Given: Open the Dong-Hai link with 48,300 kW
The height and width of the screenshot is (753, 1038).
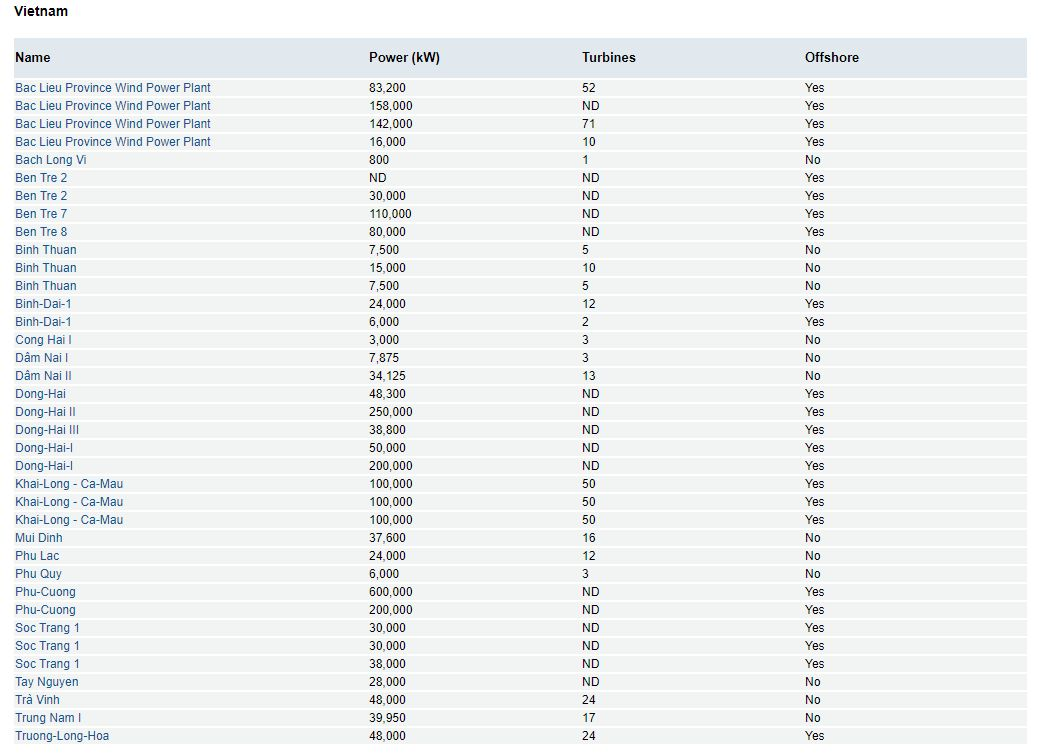Looking at the screenshot, I should click(40, 393).
